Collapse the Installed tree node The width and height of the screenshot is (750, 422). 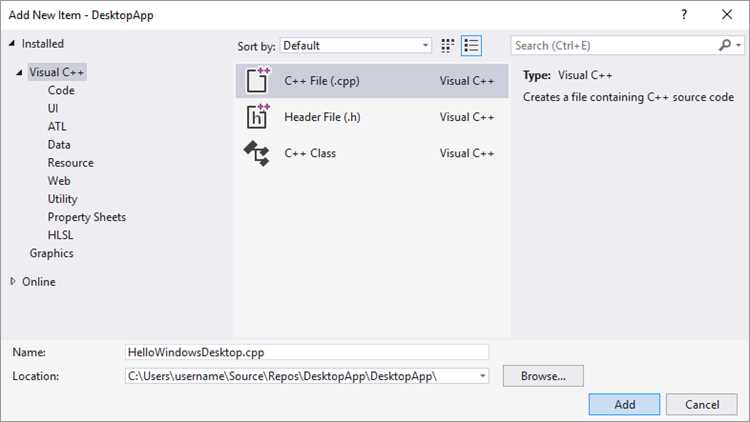click(12, 44)
